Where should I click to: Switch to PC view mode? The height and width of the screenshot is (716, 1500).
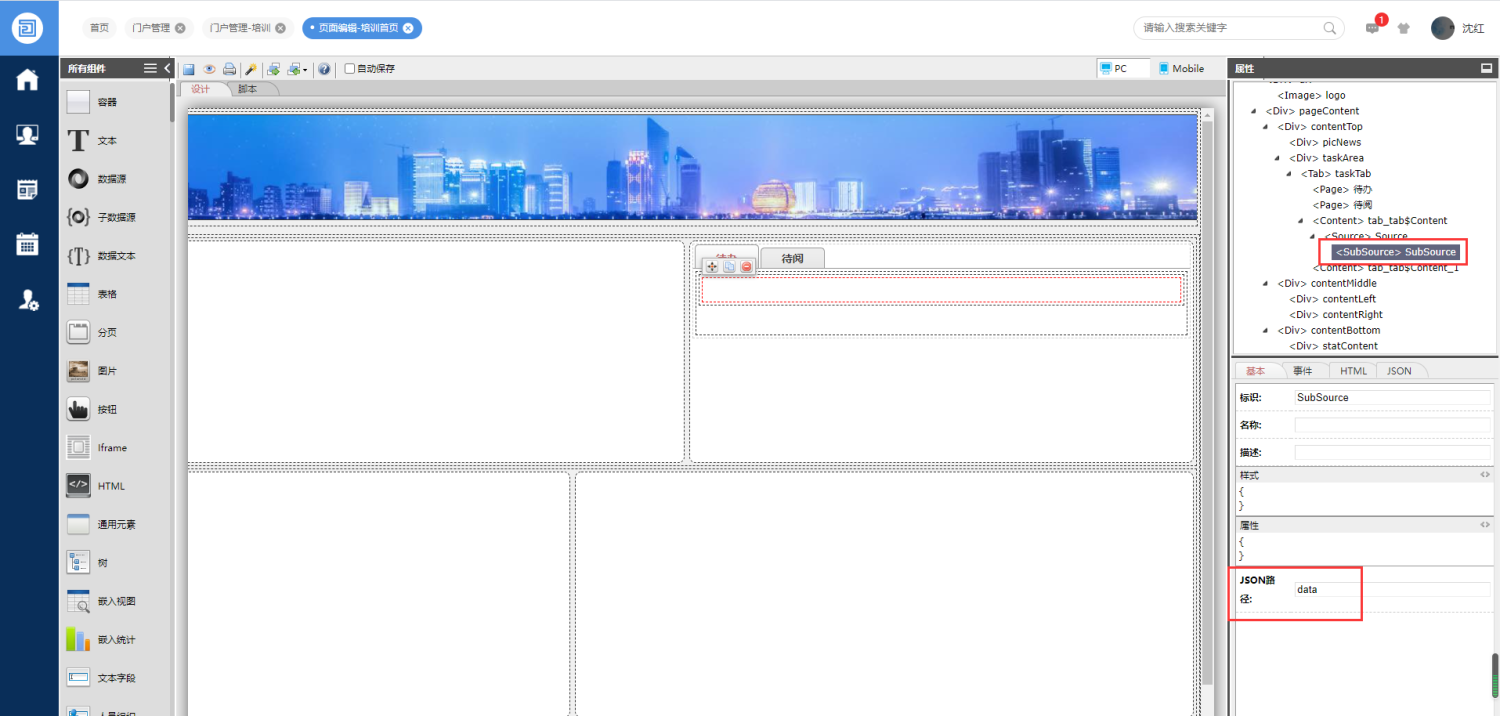1123,69
